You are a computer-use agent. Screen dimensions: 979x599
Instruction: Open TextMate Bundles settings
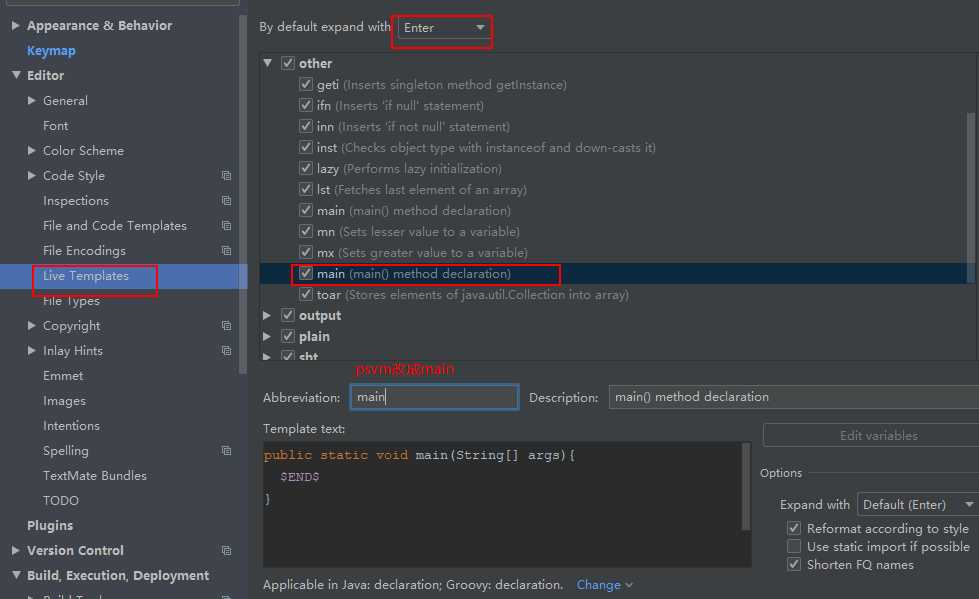(95, 475)
